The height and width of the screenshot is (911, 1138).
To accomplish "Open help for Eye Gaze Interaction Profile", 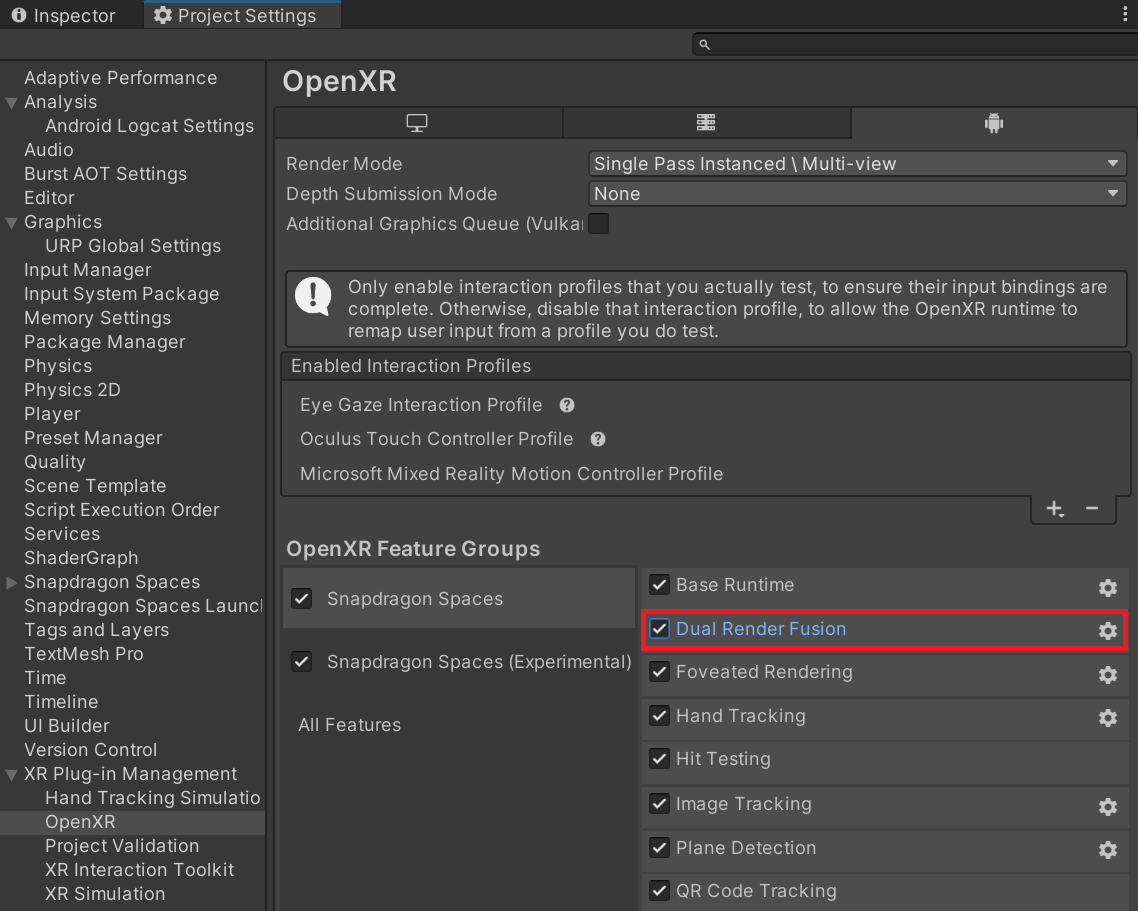I will tap(567, 405).
